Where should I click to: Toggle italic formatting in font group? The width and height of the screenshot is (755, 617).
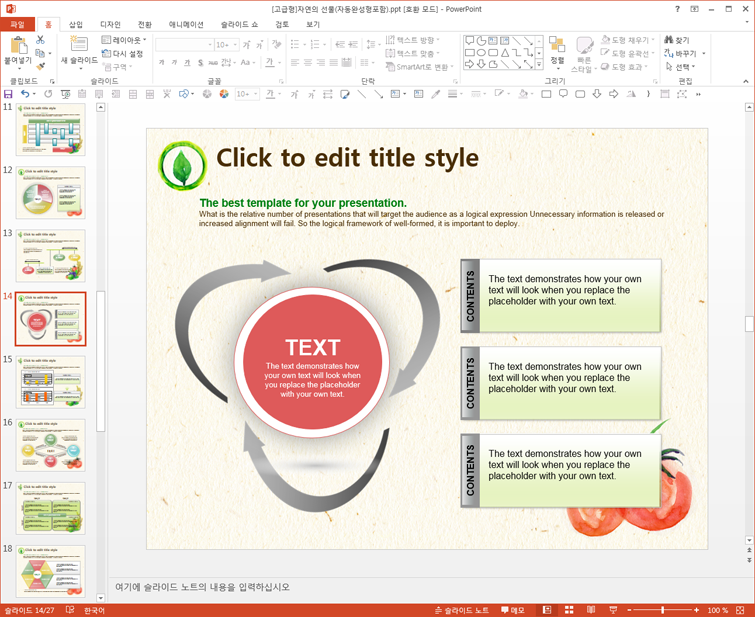pos(174,62)
